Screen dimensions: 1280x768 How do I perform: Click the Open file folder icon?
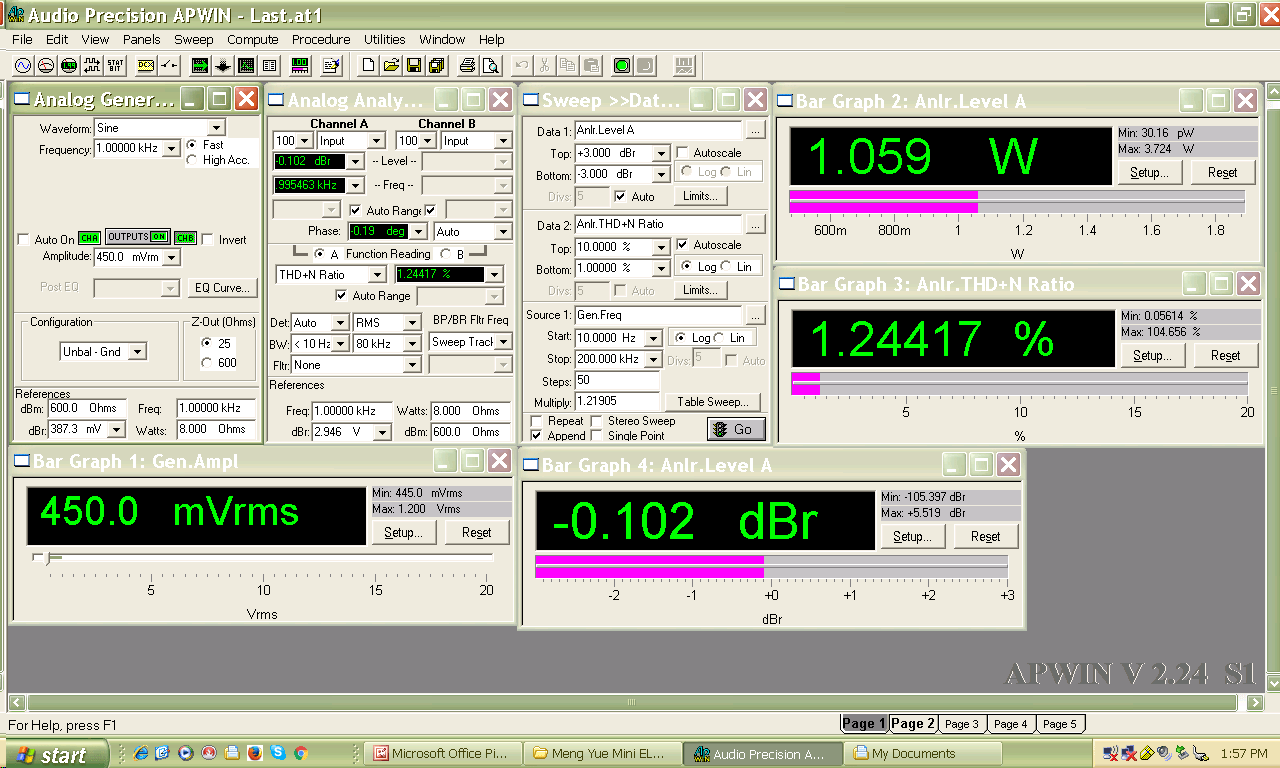coord(391,65)
